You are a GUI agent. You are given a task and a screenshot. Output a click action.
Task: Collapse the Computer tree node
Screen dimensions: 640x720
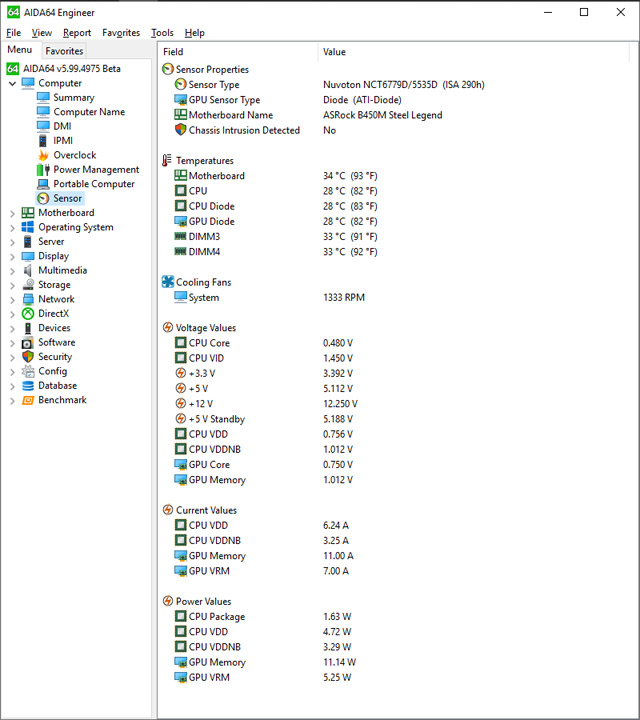click(x=12, y=84)
